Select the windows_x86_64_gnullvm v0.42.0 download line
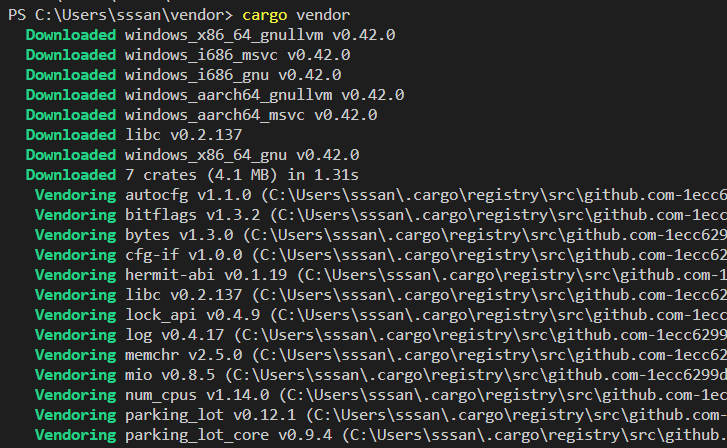727x448 pixels. (260, 34)
